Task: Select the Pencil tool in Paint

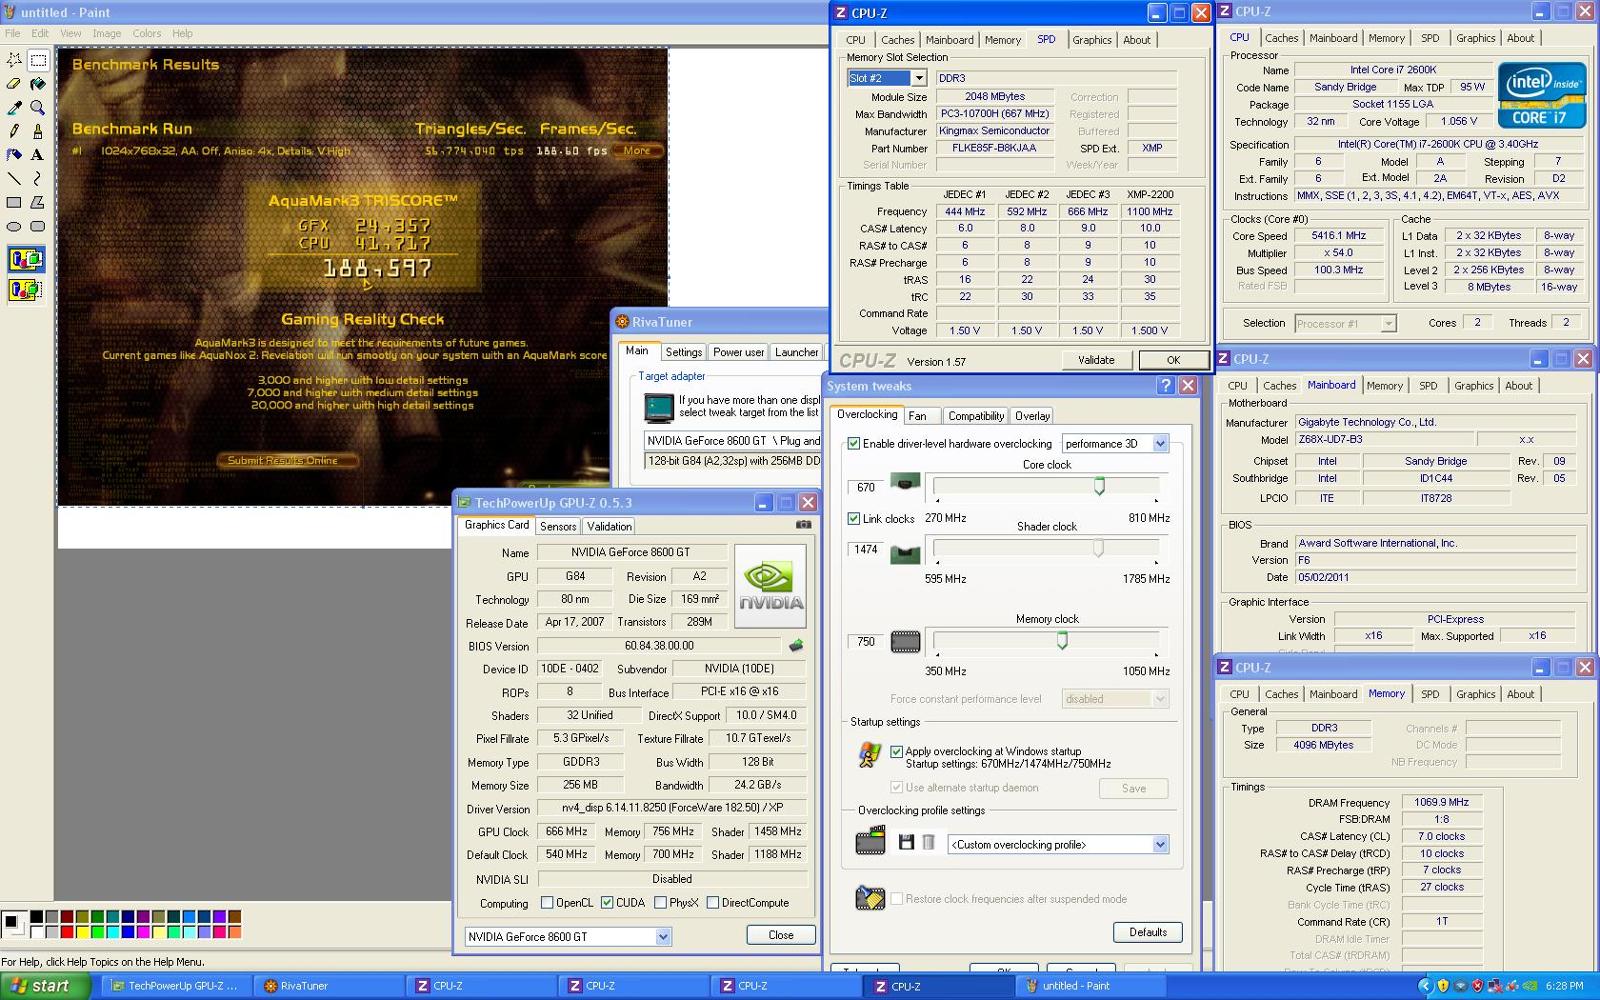Action: pos(14,131)
